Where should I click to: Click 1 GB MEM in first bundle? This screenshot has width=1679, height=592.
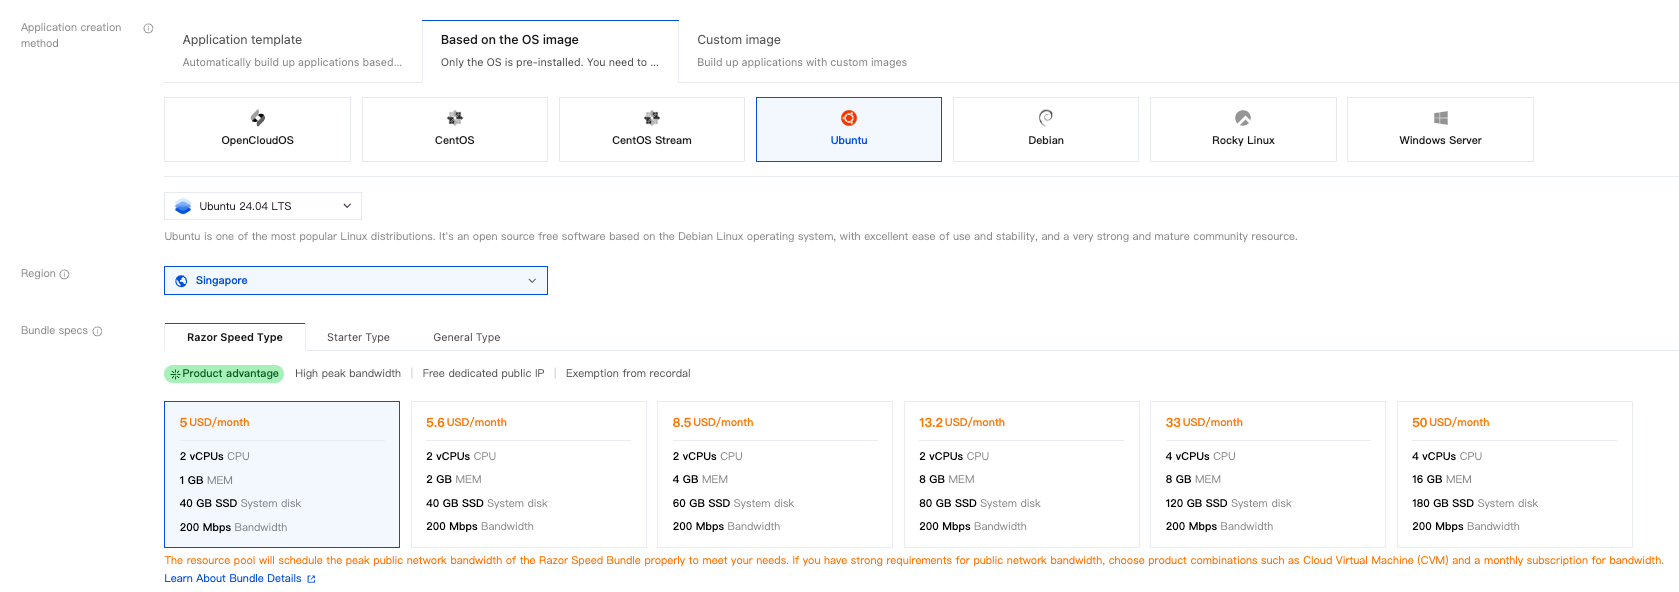pyautogui.click(x=206, y=481)
